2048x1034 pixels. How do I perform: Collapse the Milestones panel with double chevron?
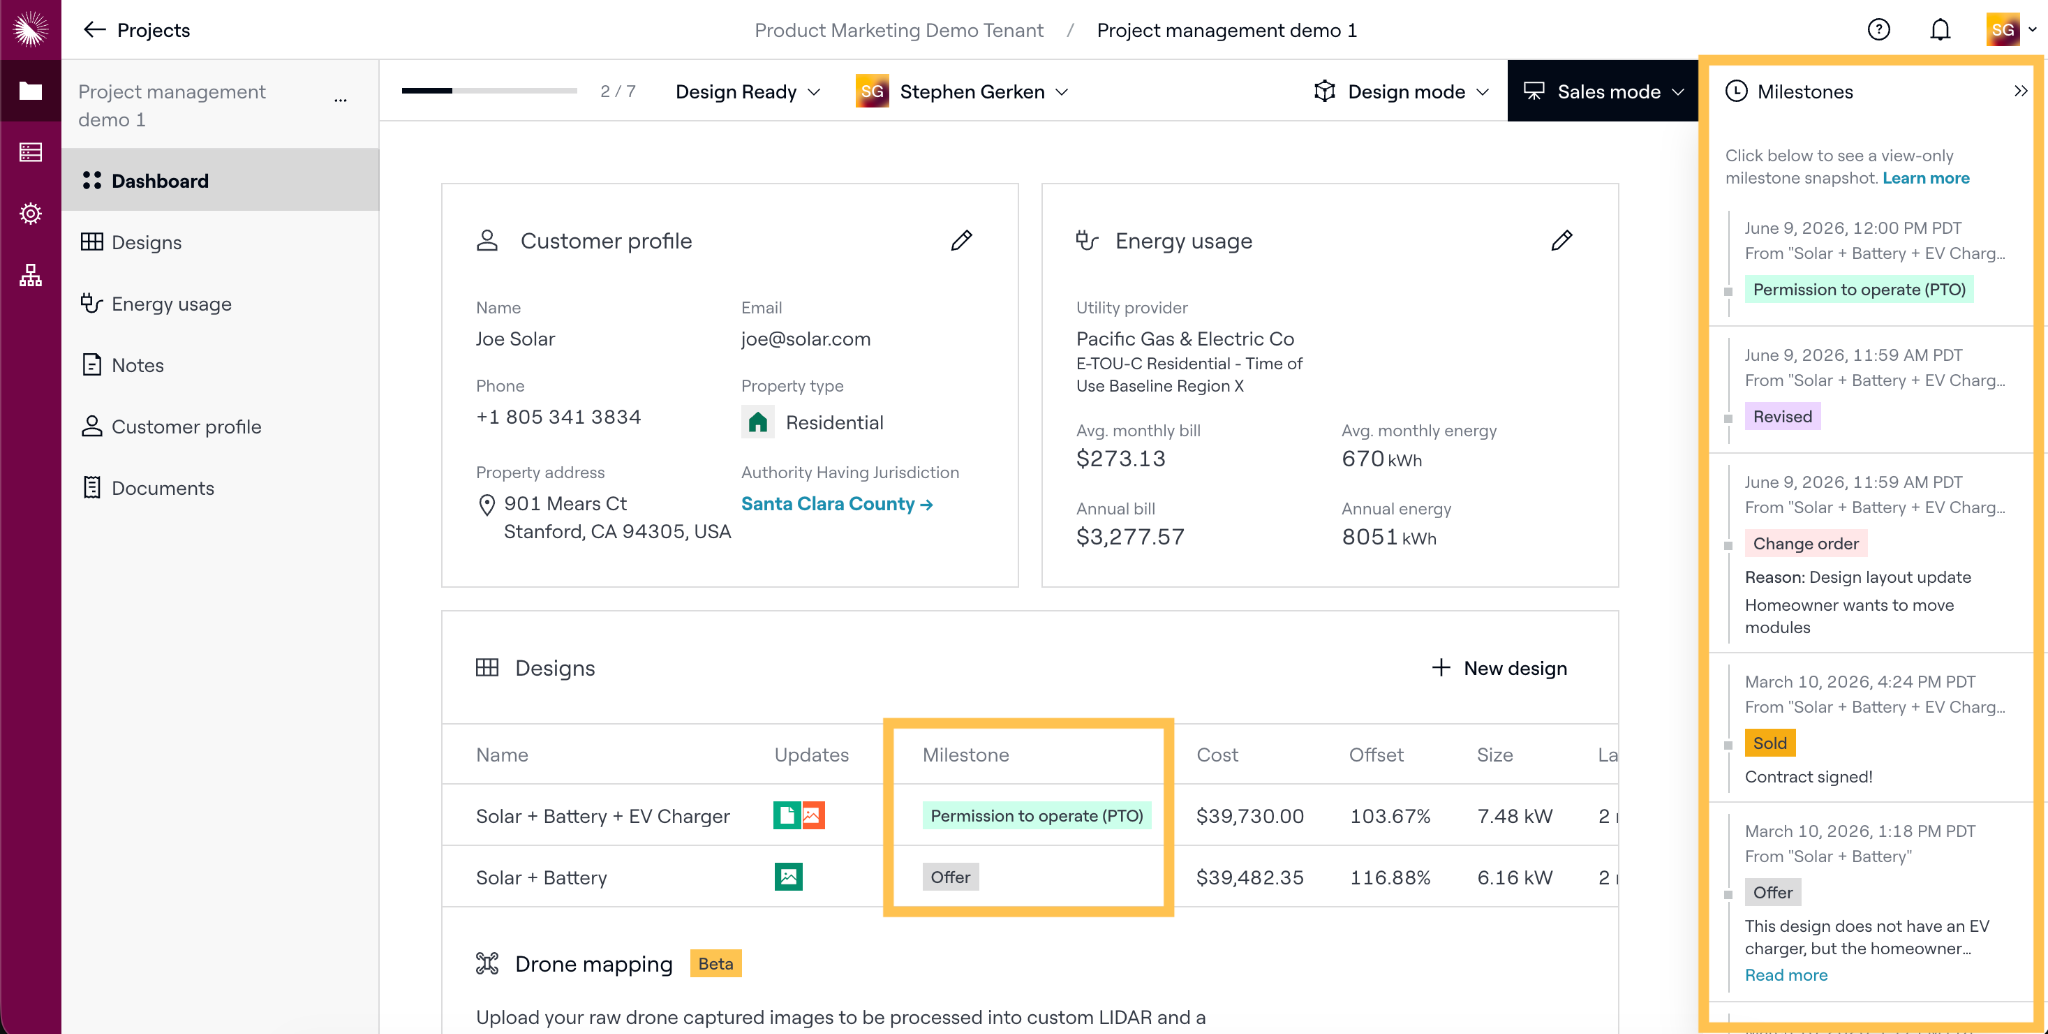pos(2021,91)
